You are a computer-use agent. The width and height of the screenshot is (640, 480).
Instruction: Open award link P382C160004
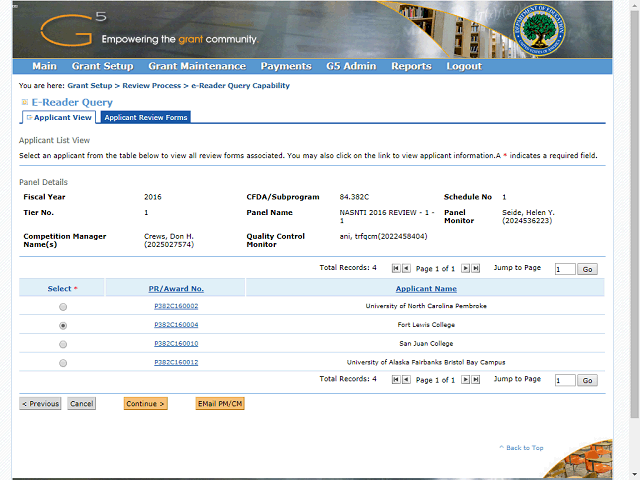tap(176, 325)
